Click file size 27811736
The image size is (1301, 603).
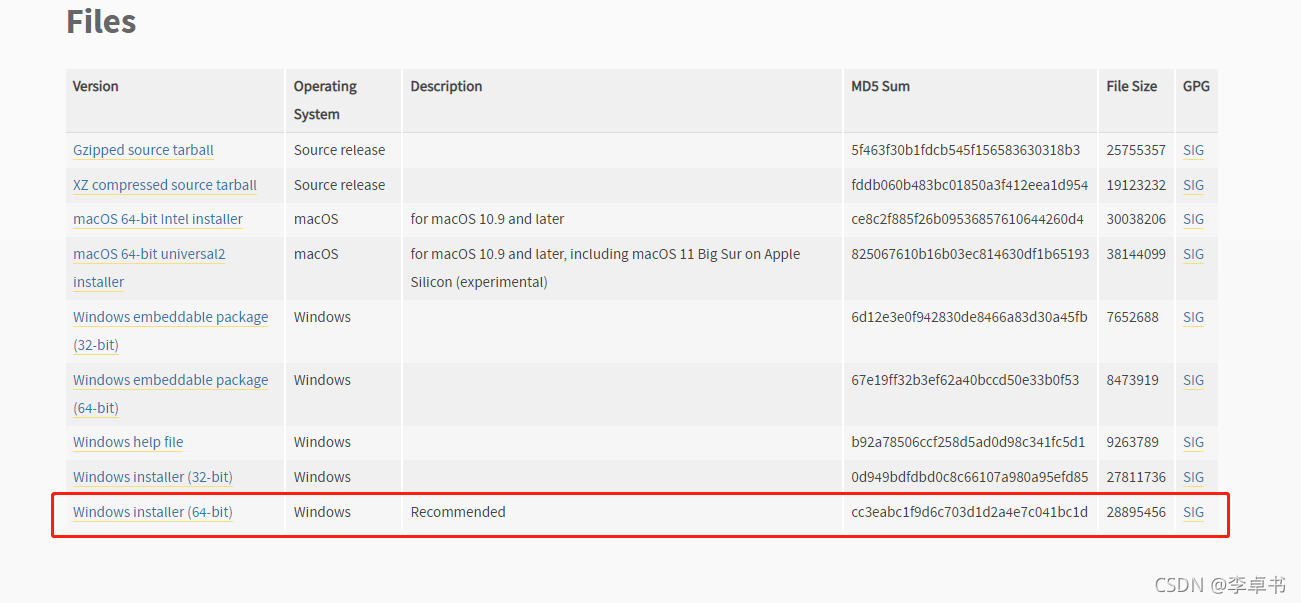[1136, 477]
